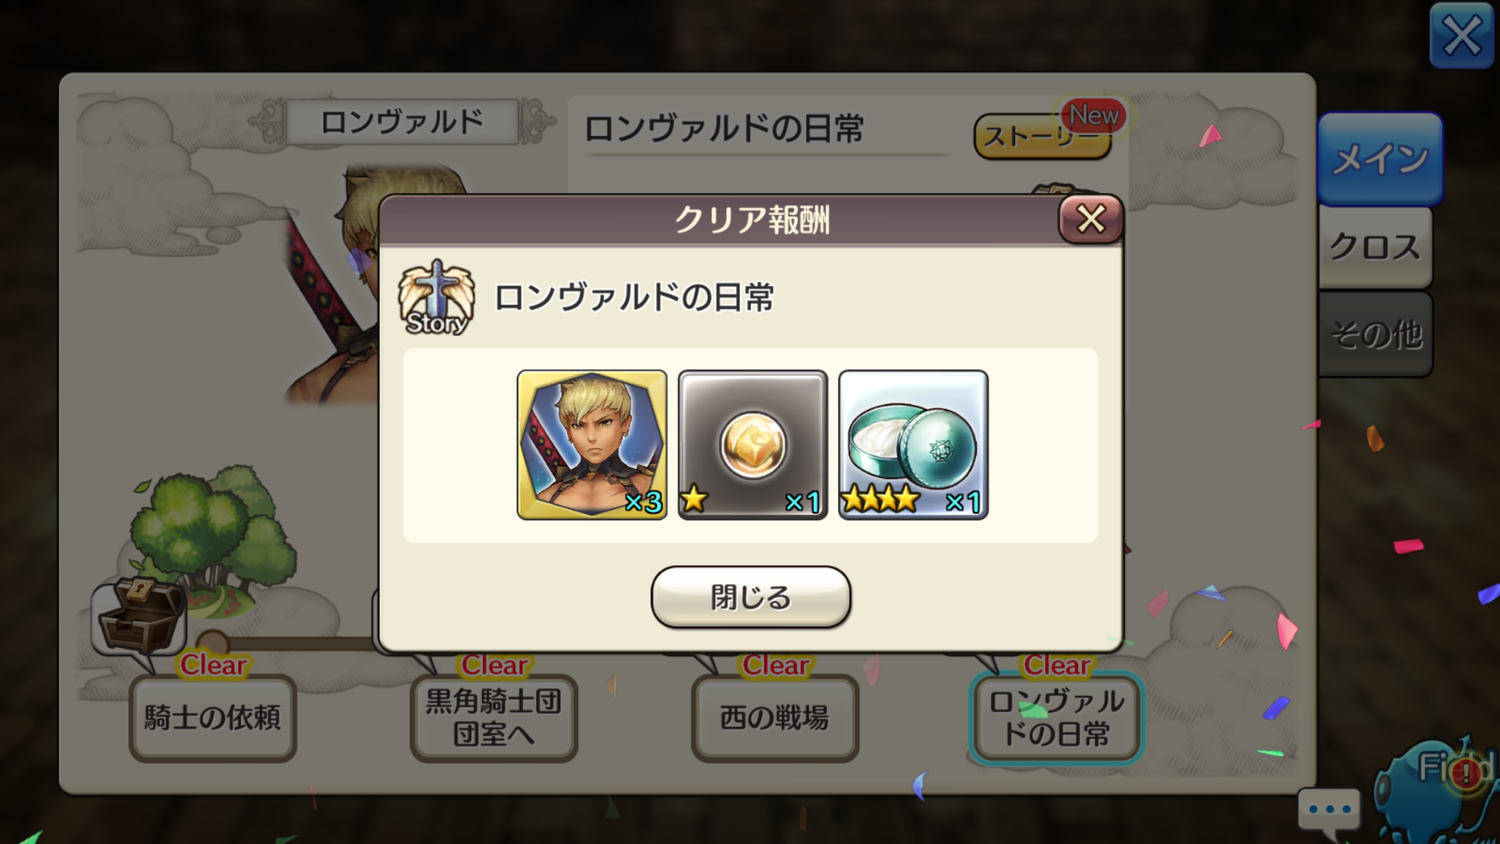
Task: Select the gold coin reward item
Action: point(753,444)
